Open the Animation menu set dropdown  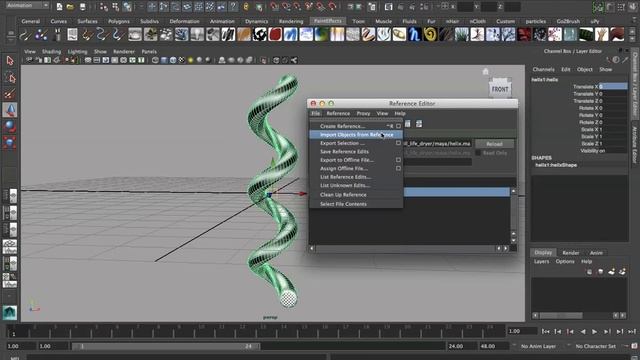tap(27, 6)
